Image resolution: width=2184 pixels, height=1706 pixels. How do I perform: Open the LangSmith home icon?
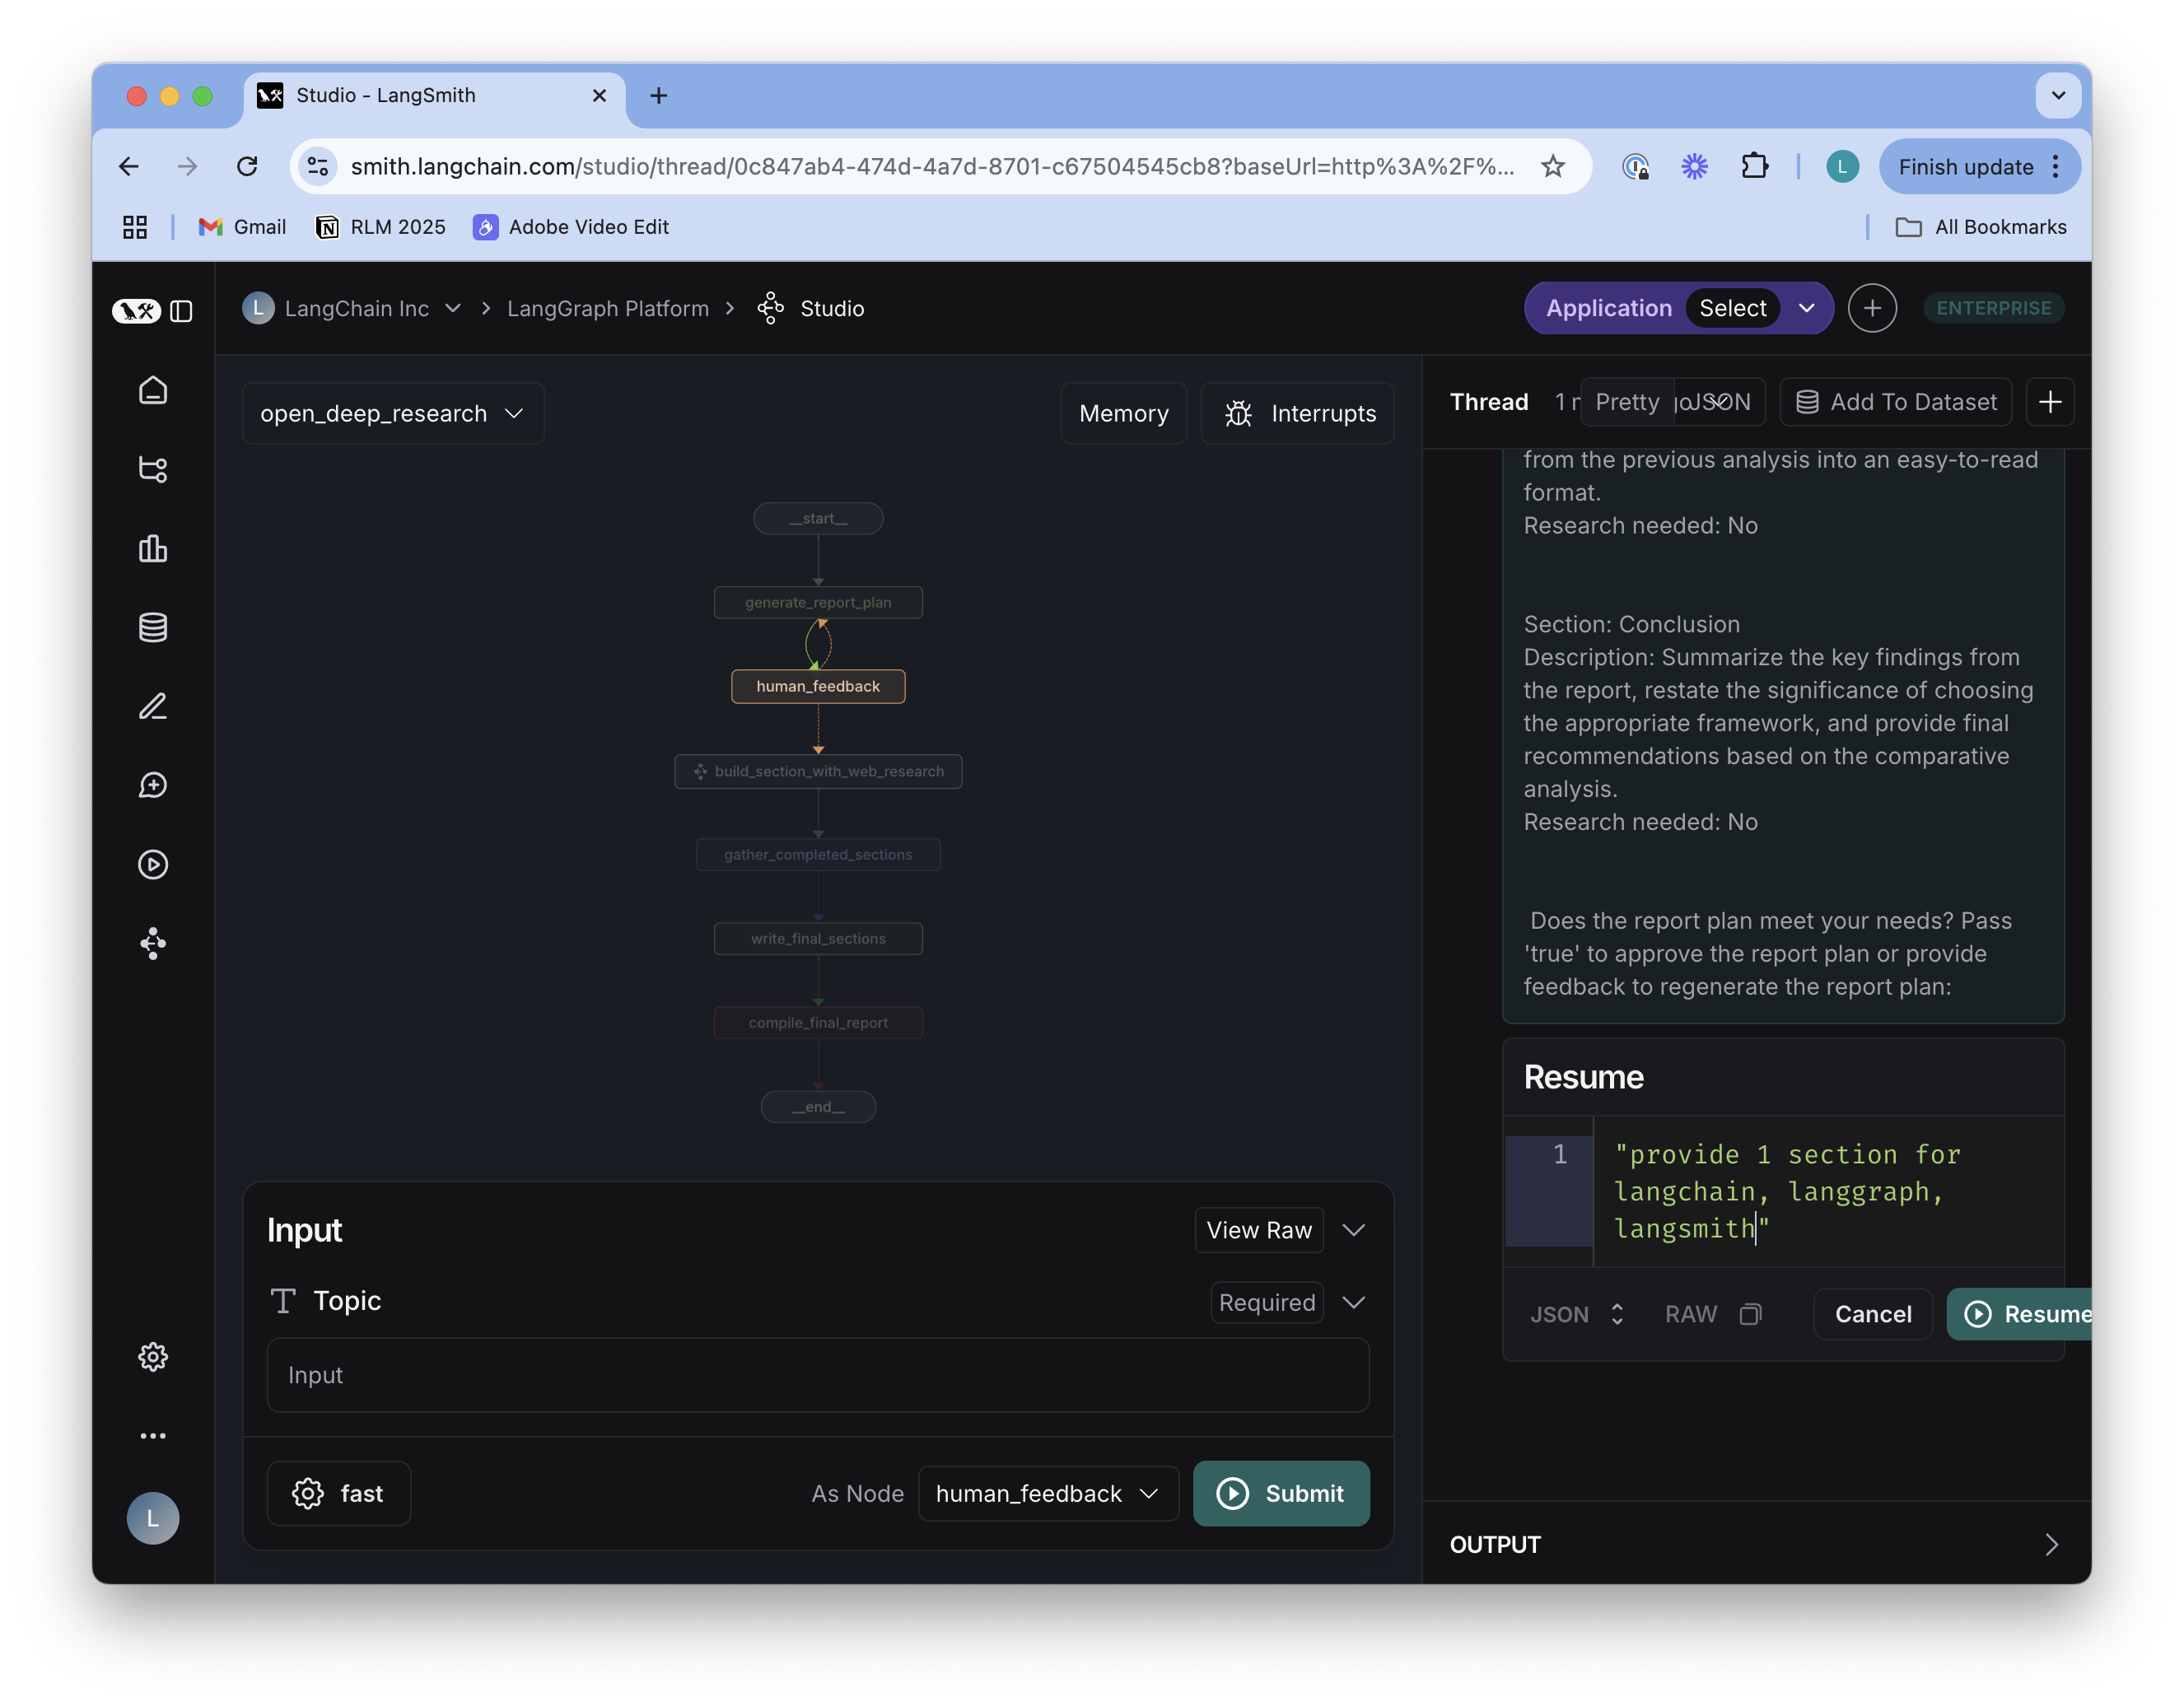(x=153, y=390)
